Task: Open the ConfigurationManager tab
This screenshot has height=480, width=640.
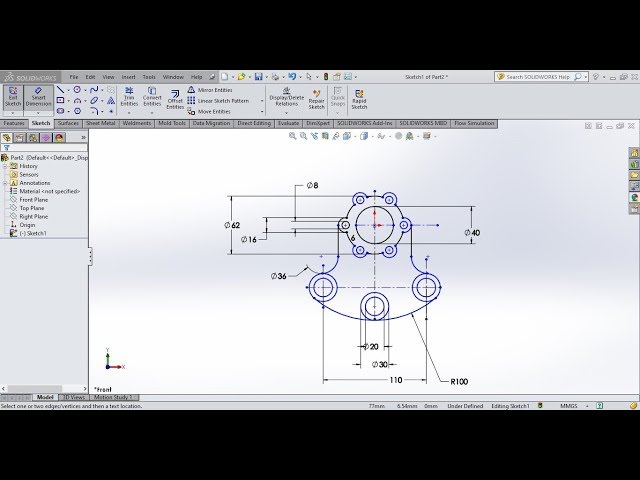Action: 33,138
